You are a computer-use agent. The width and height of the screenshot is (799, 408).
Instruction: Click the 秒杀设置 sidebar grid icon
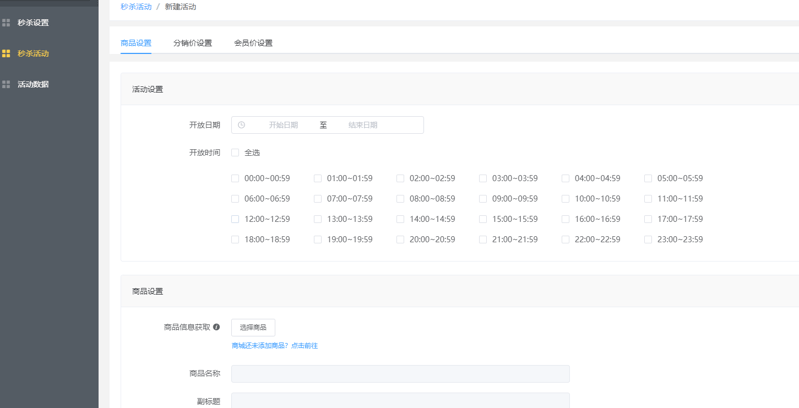(x=6, y=22)
